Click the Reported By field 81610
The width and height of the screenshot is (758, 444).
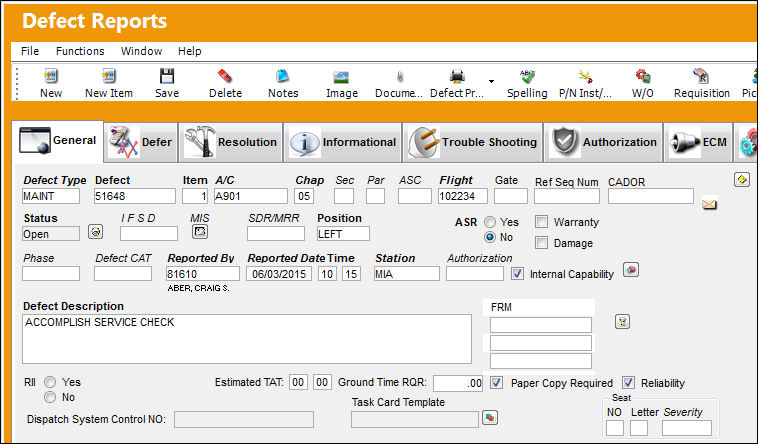pyautogui.click(x=203, y=274)
